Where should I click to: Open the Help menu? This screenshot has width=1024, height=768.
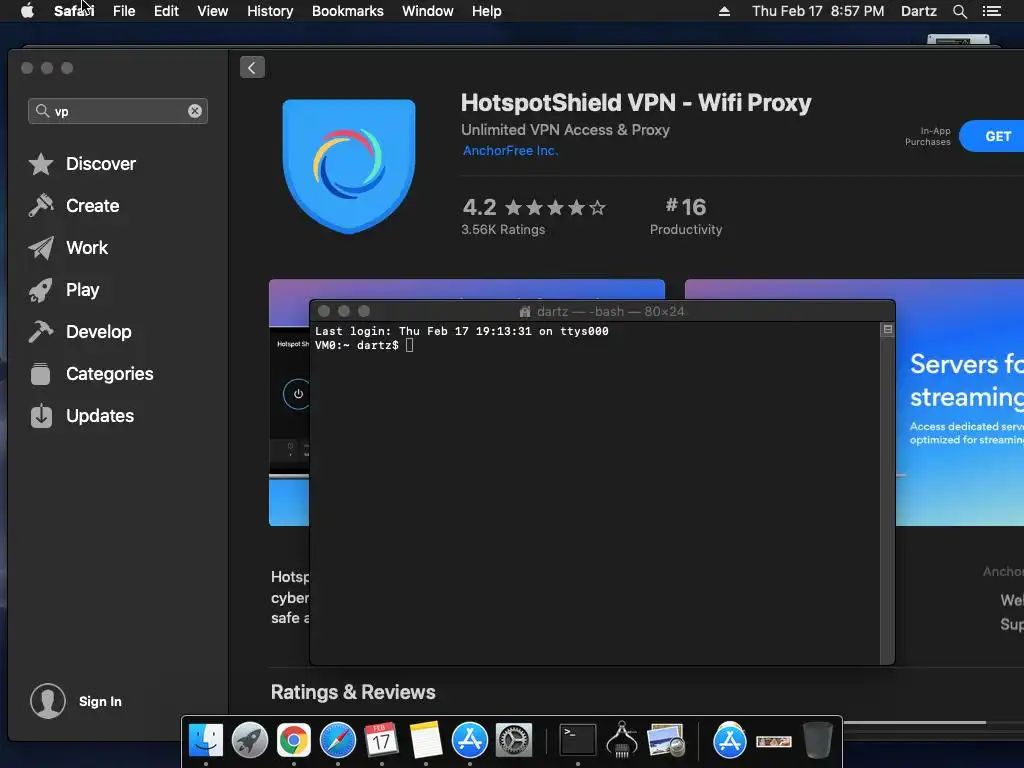pos(487,11)
